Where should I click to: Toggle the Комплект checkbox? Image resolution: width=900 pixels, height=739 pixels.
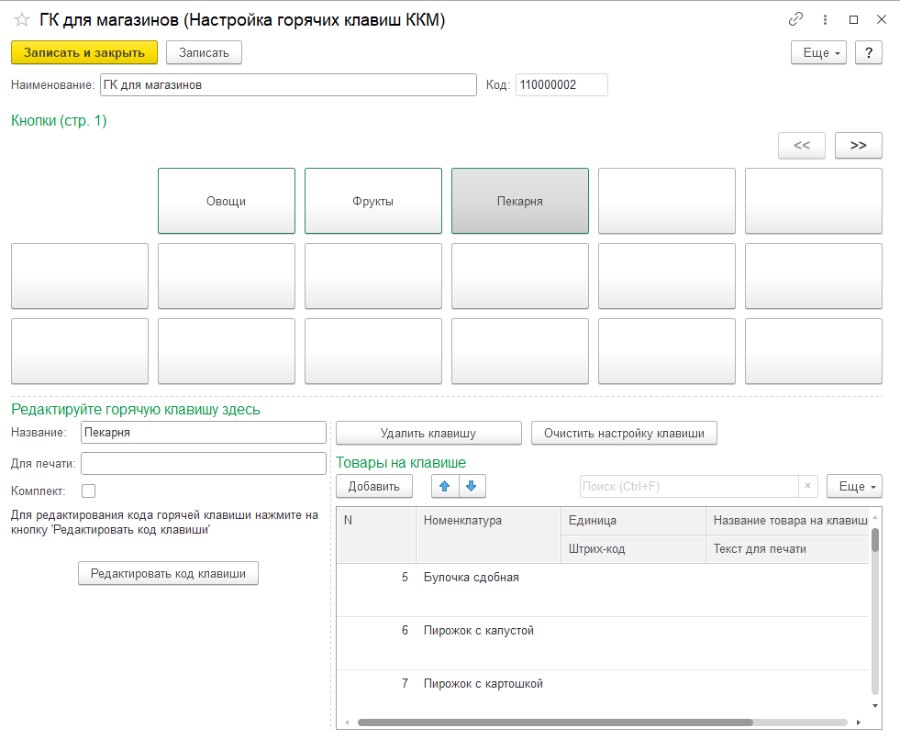88,491
